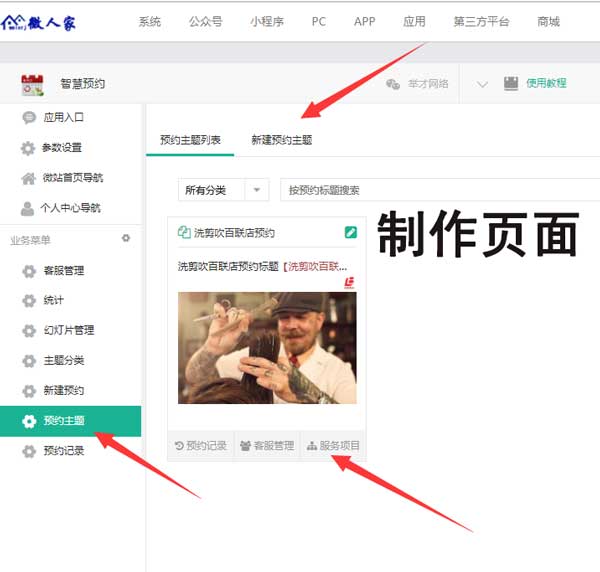The width and height of the screenshot is (600, 572).
Task: Open the 应用 menu
Action: [414, 22]
